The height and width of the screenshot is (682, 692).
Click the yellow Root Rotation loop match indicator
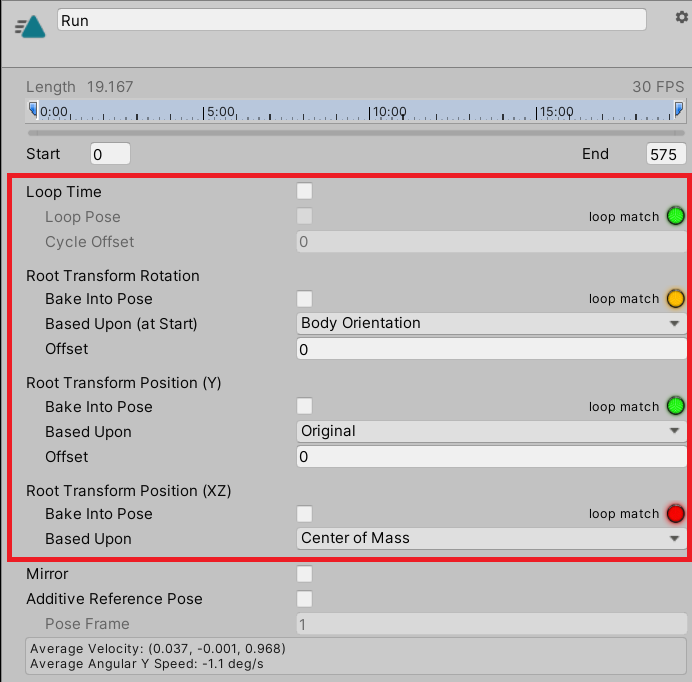[676, 299]
